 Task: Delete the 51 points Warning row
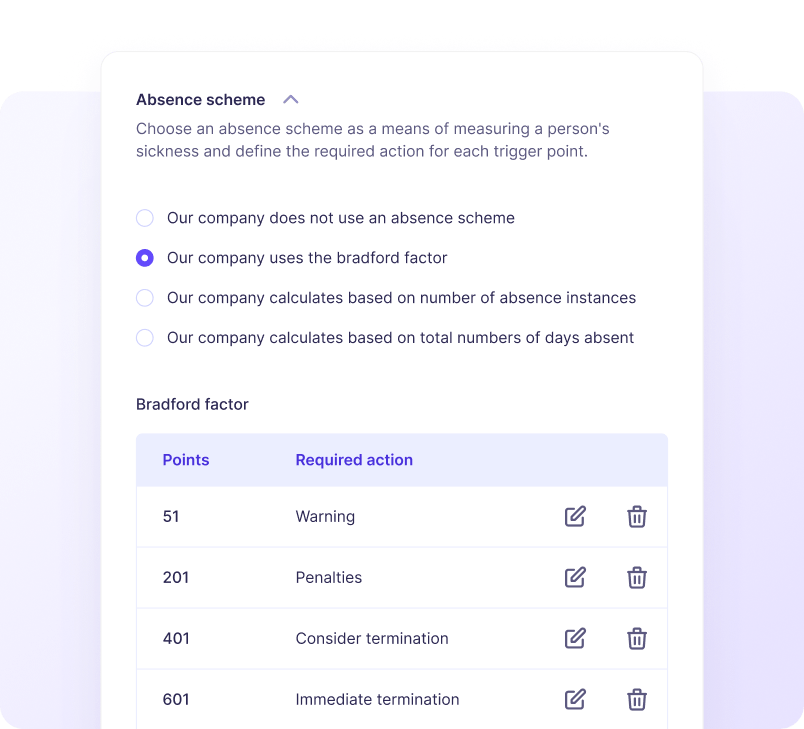click(x=637, y=517)
